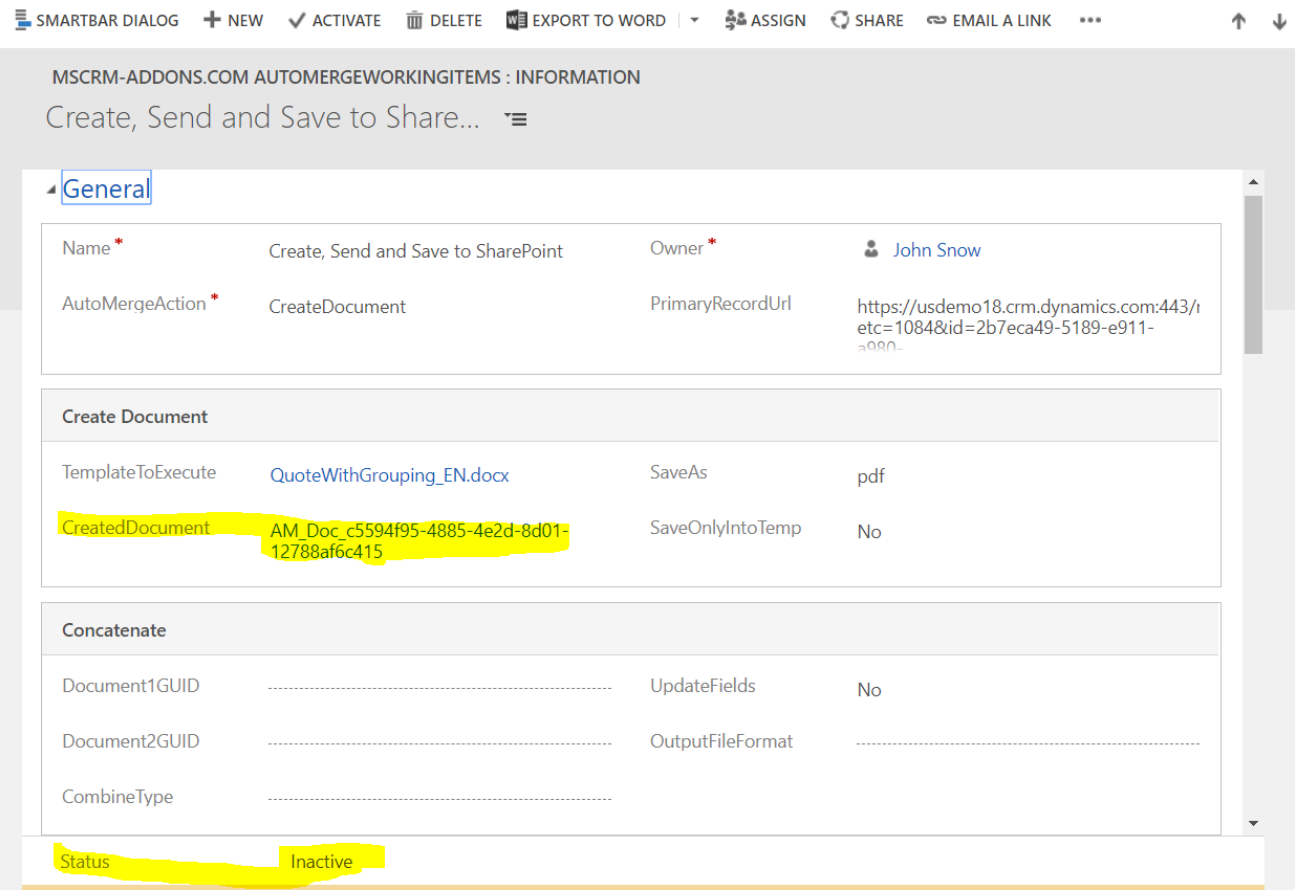Open QuoteWithGrouping_EN.docx template link
Image resolution: width=1295 pixels, height=890 pixels.
(389, 476)
